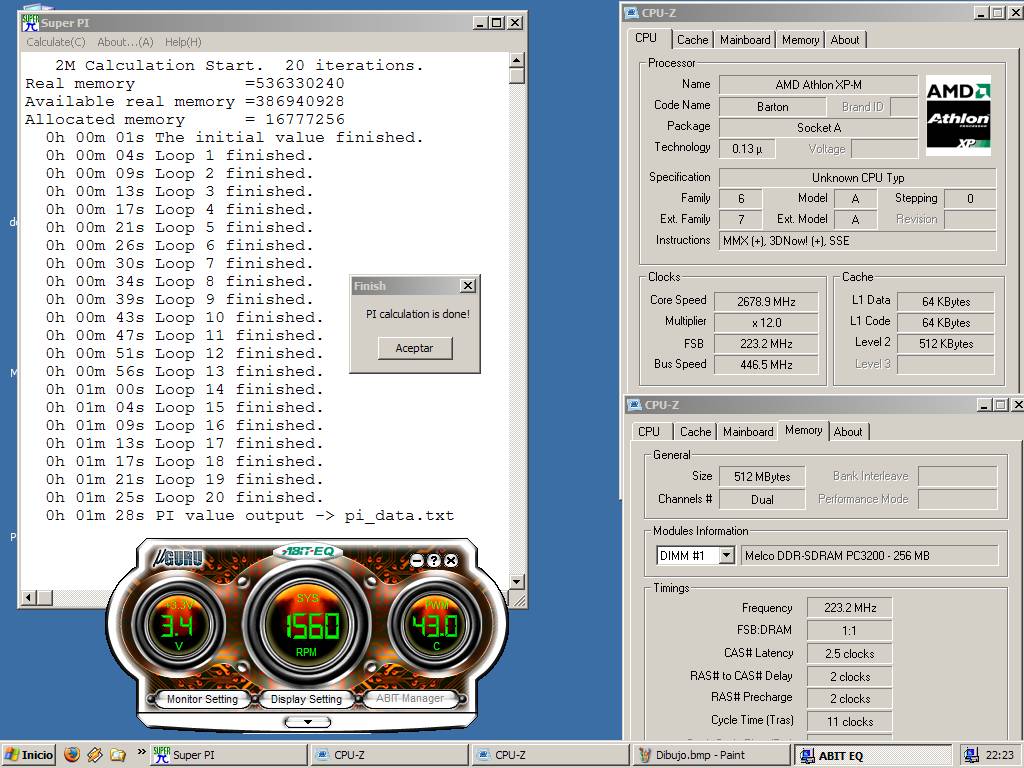The height and width of the screenshot is (768, 1024).
Task: Expand the ABIT EQ panel down arrow
Action: click(x=308, y=722)
